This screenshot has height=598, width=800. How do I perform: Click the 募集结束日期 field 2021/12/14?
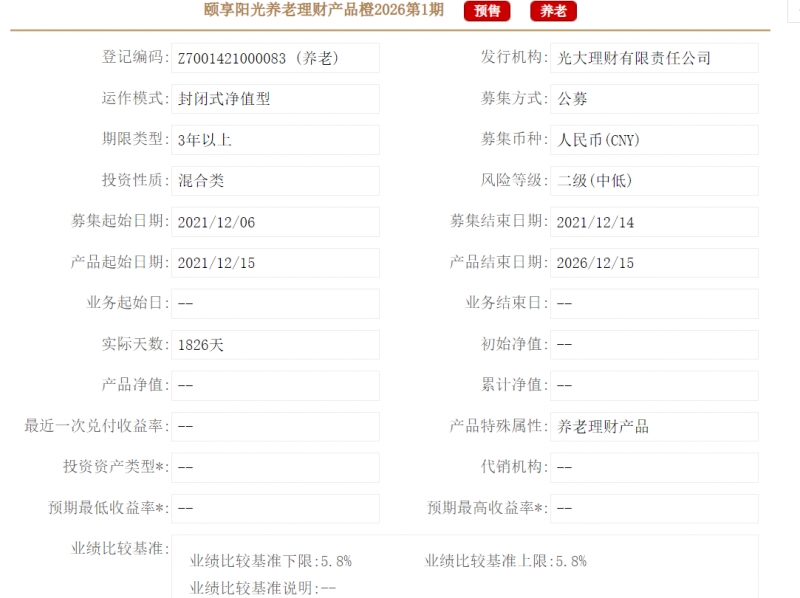(x=654, y=222)
